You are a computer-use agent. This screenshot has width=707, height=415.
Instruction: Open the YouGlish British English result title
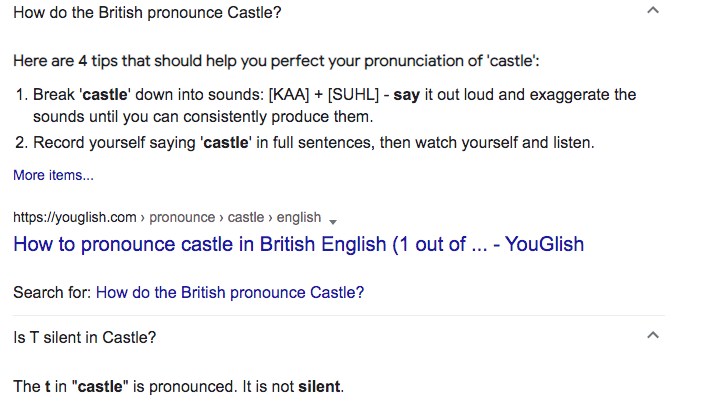point(298,244)
